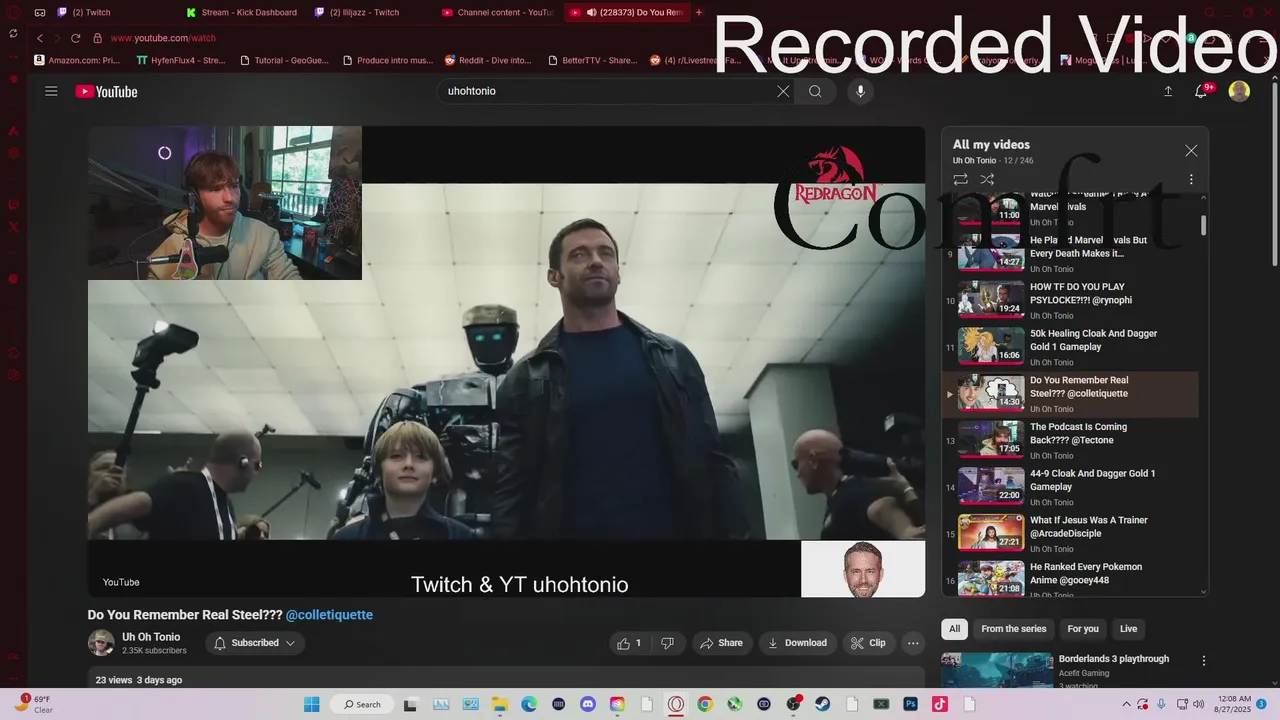Open the Uh Oh Tonio channel name link
Image resolution: width=1280 pixels, height=720 pixels.
(x=151, y=637)
